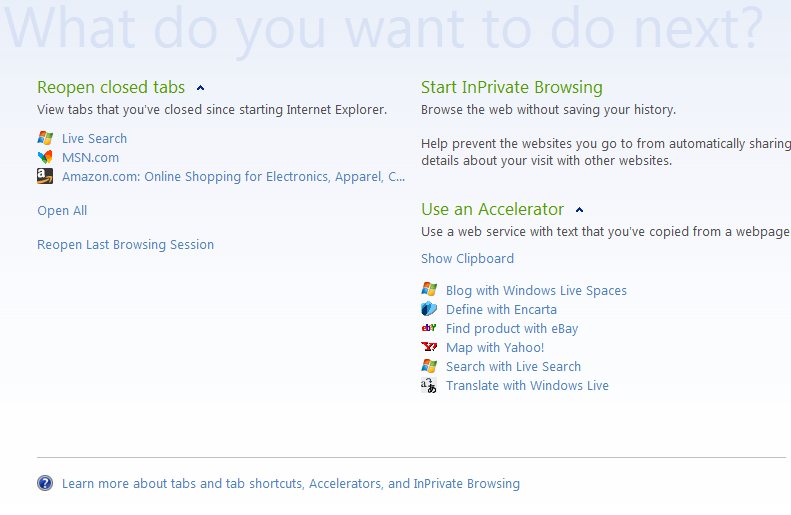Select Search with Live Search accelerator text
This screenshot has height=515, width=791.
tap(513, 366)
